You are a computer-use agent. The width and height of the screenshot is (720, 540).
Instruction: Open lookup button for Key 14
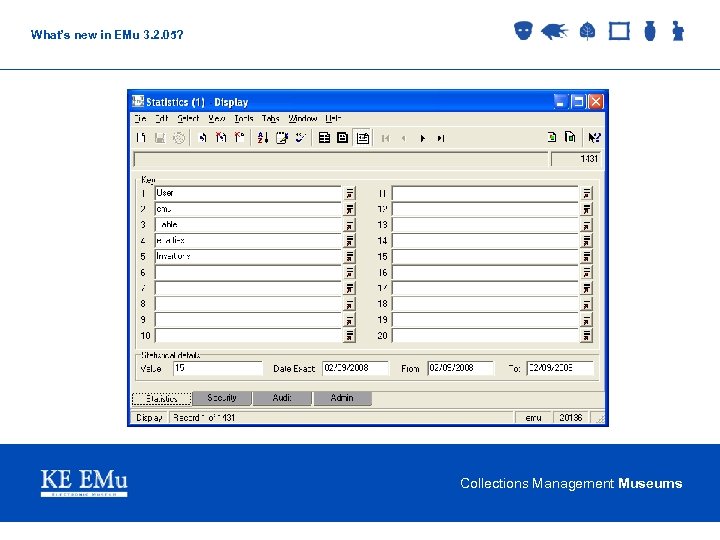point(586,241)
